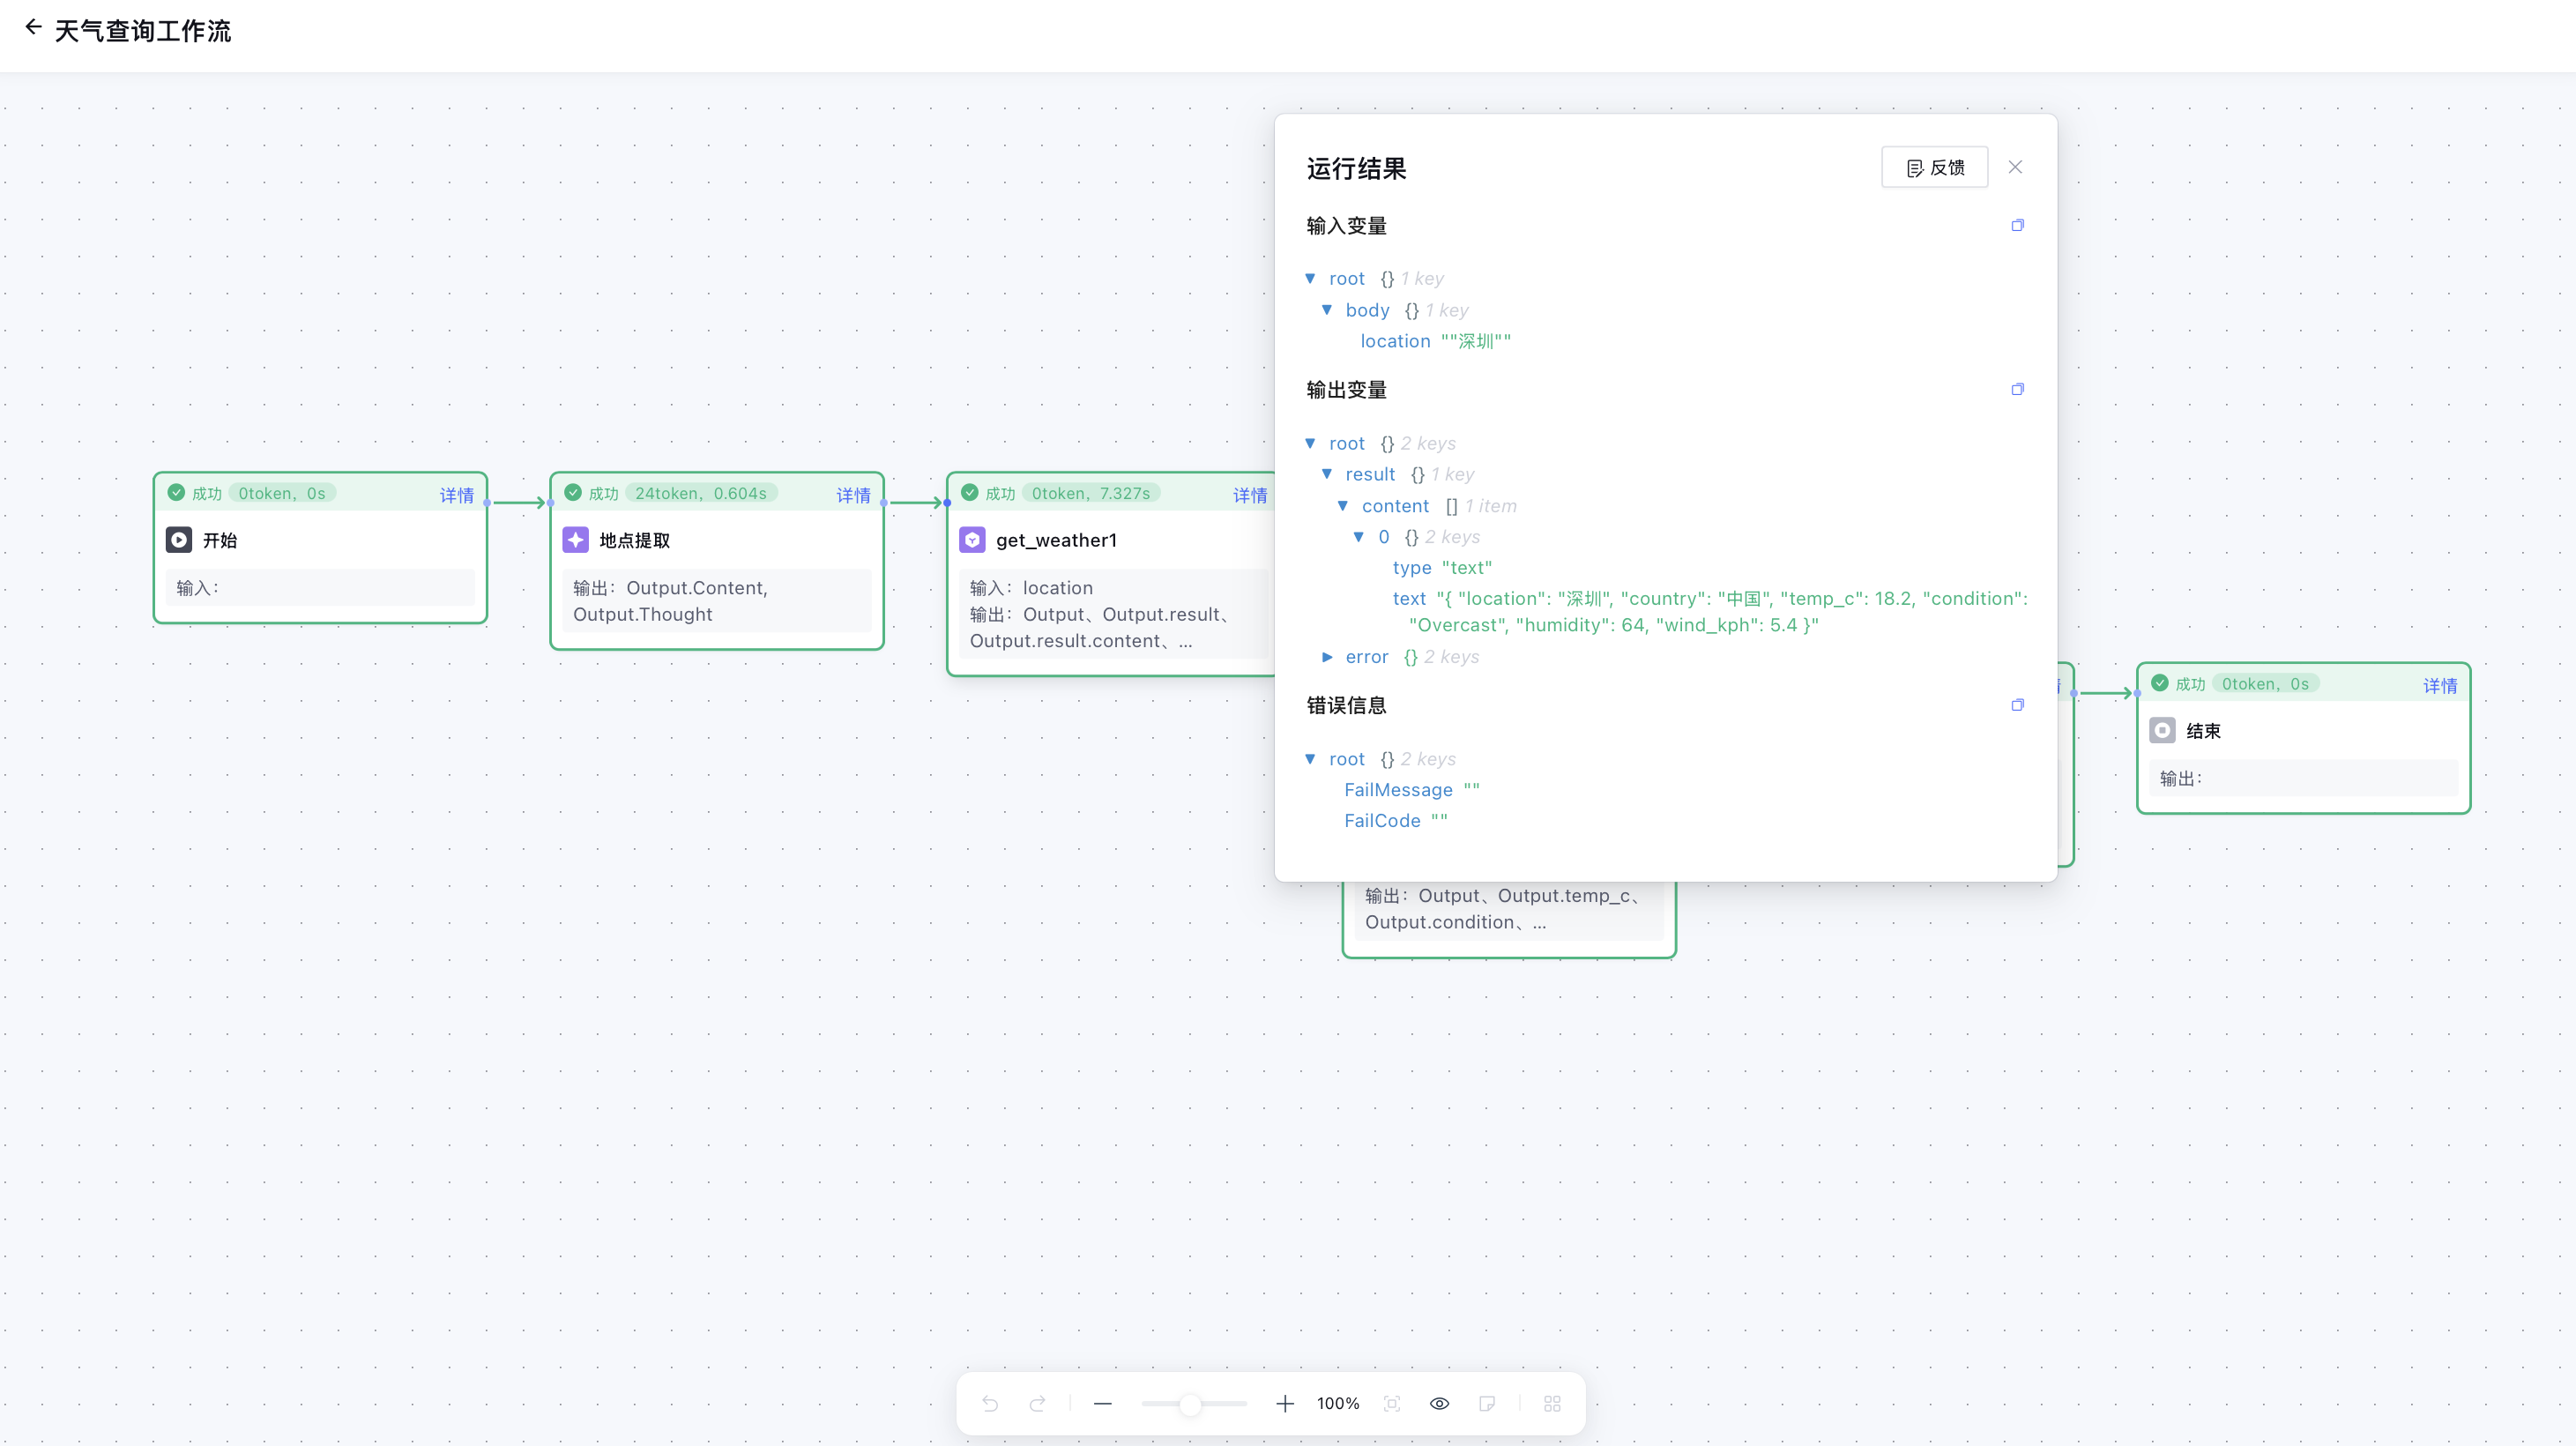The width and height of the screenshot is (2576, 1446).
Task: Collapse the result node in output tree
Action: pos(1327,474)
